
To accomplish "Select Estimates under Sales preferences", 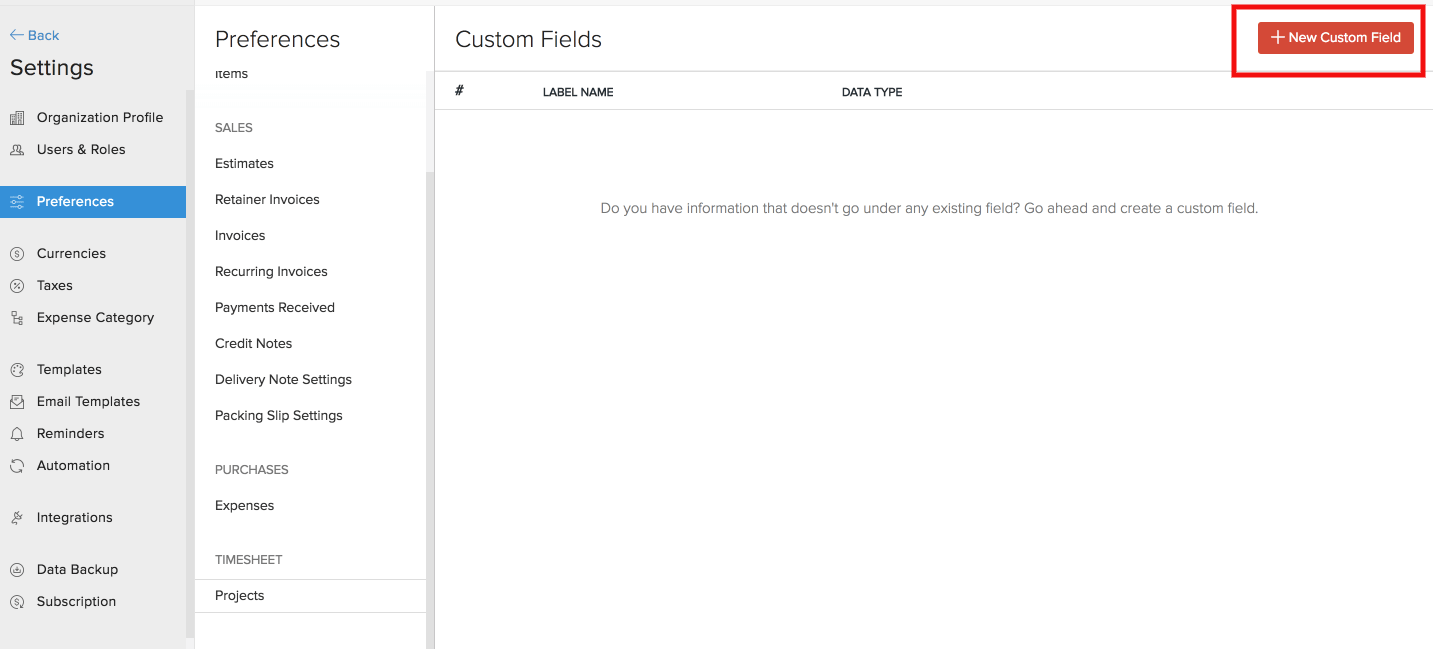I will (x=244, y=164).
